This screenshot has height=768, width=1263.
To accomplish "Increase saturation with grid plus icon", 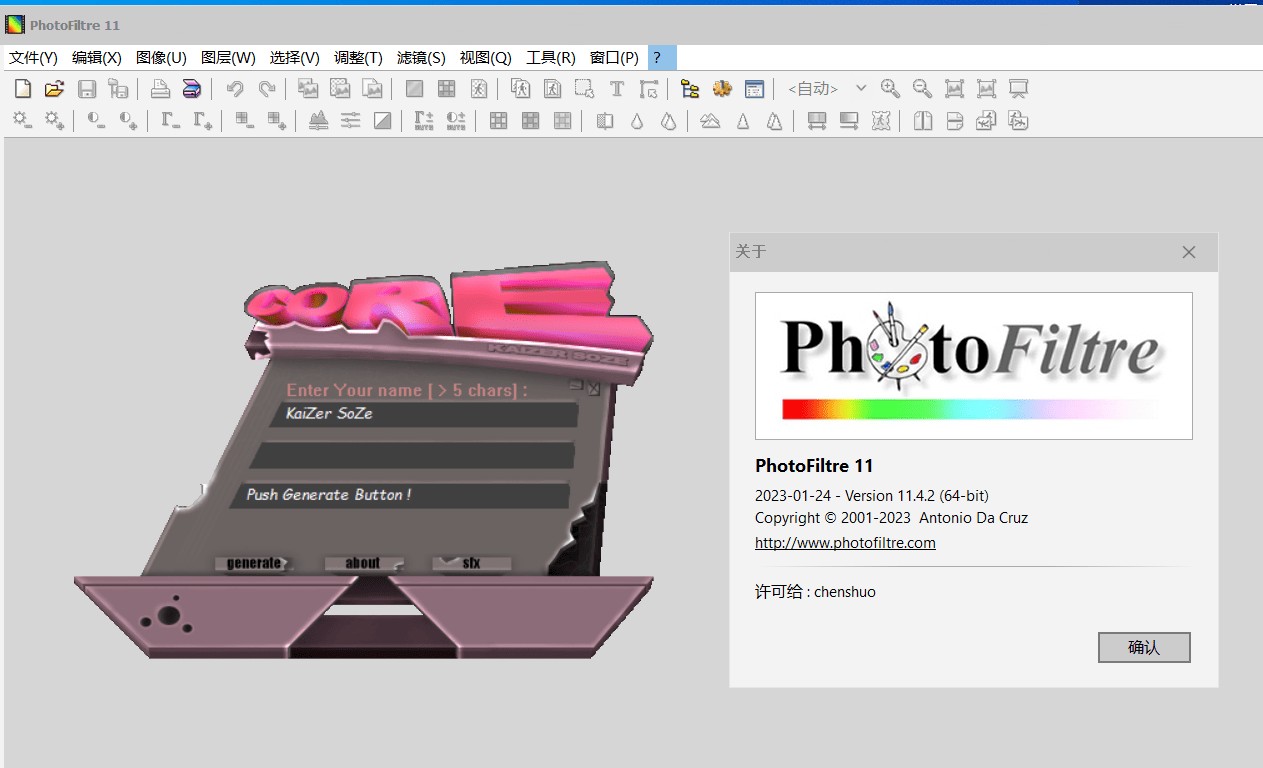I will click(x=276, y=121).
